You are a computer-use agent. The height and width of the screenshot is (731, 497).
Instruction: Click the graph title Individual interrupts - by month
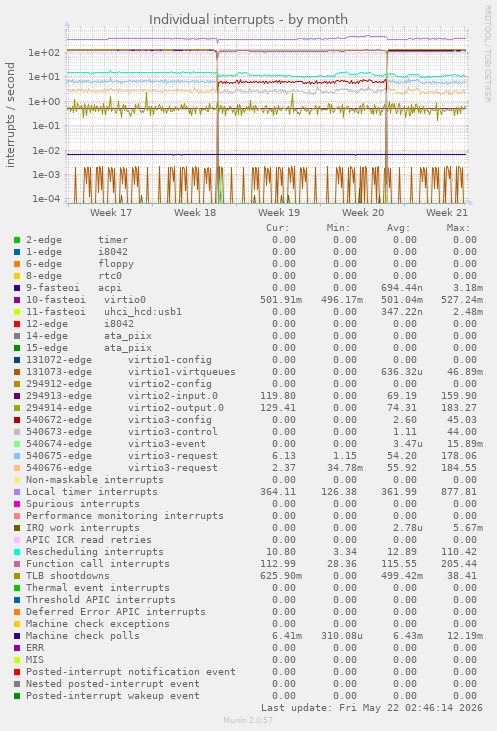pyautogui.click(x=248, y=20)
